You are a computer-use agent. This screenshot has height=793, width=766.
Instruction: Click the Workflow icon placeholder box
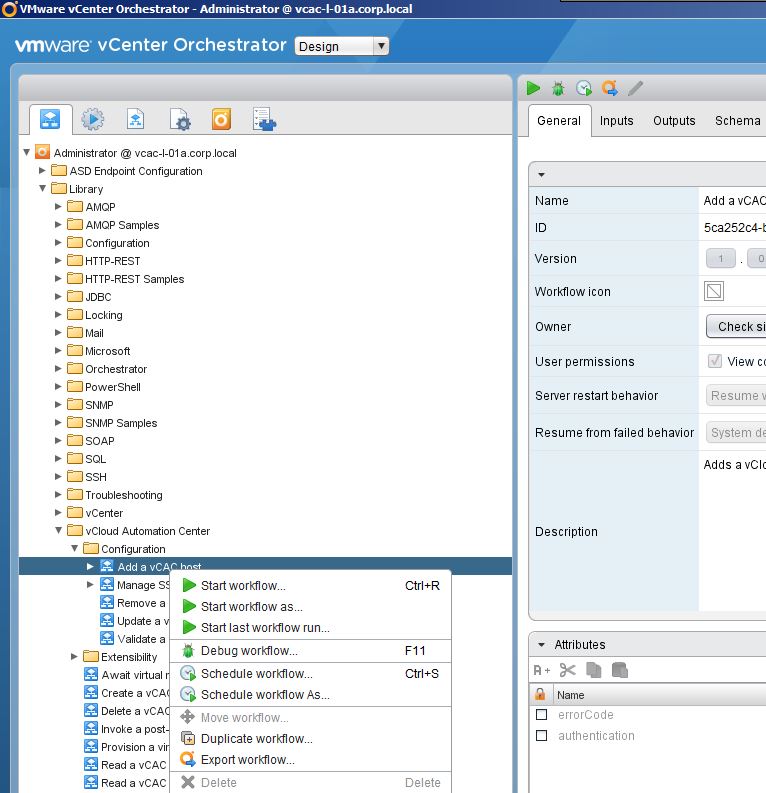(x=714, y=291)
